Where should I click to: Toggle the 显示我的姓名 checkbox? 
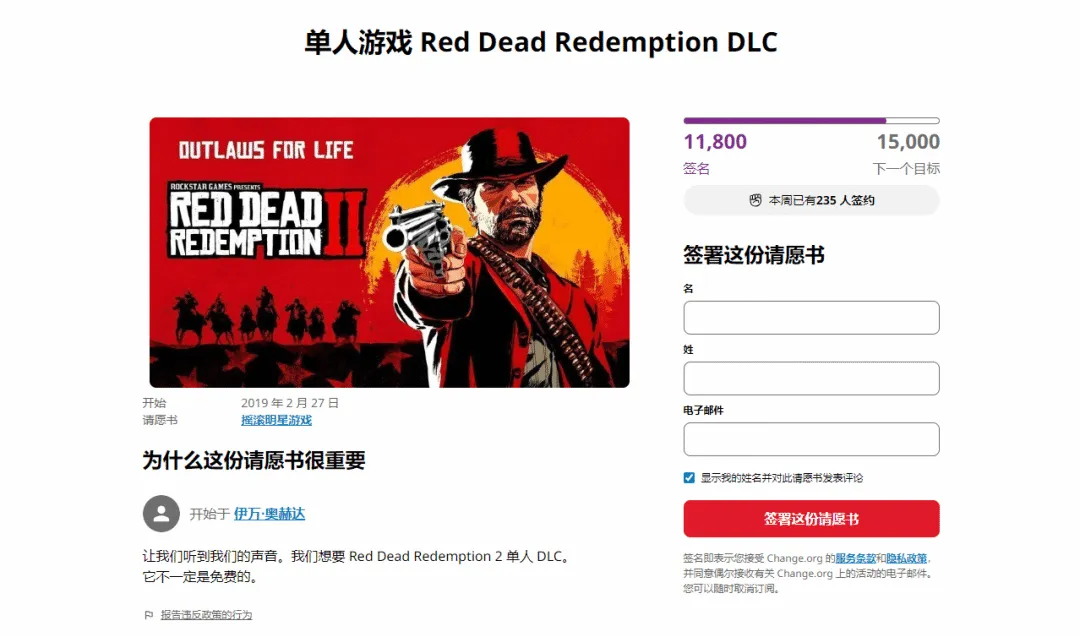(x=689, y=477)
